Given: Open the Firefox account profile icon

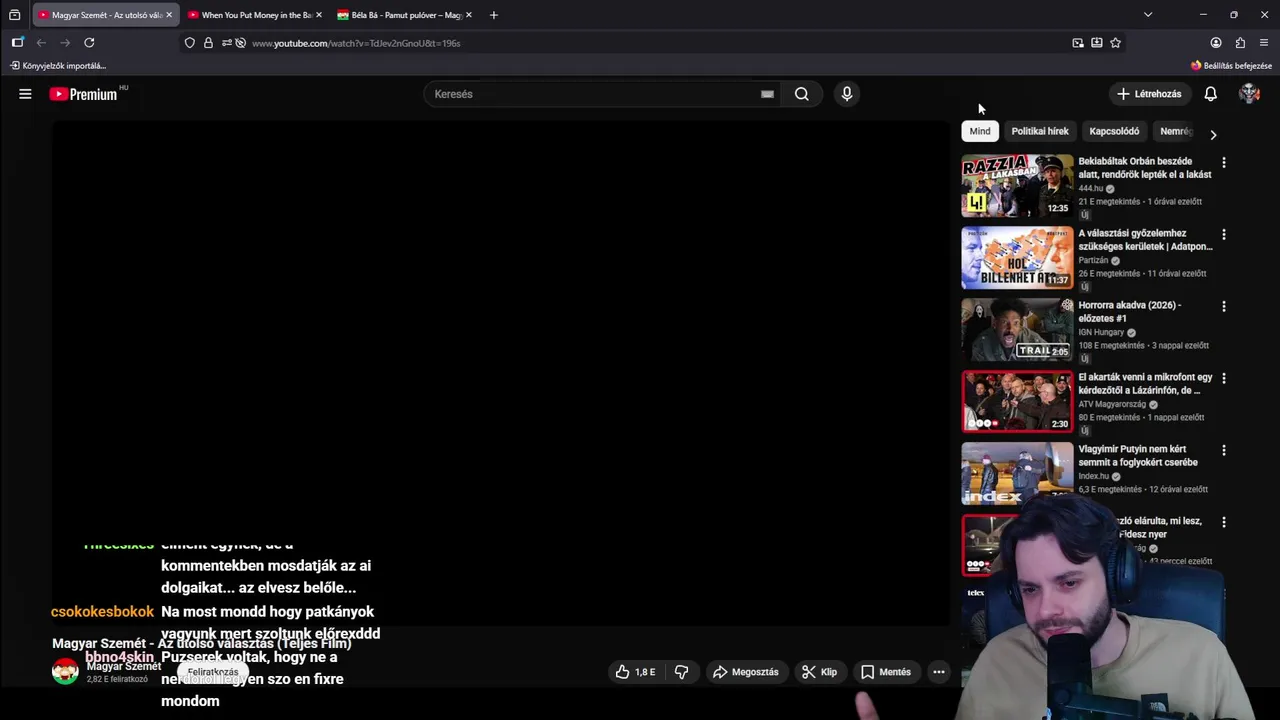Looking at the screenshot, I should coord(1216,43).
